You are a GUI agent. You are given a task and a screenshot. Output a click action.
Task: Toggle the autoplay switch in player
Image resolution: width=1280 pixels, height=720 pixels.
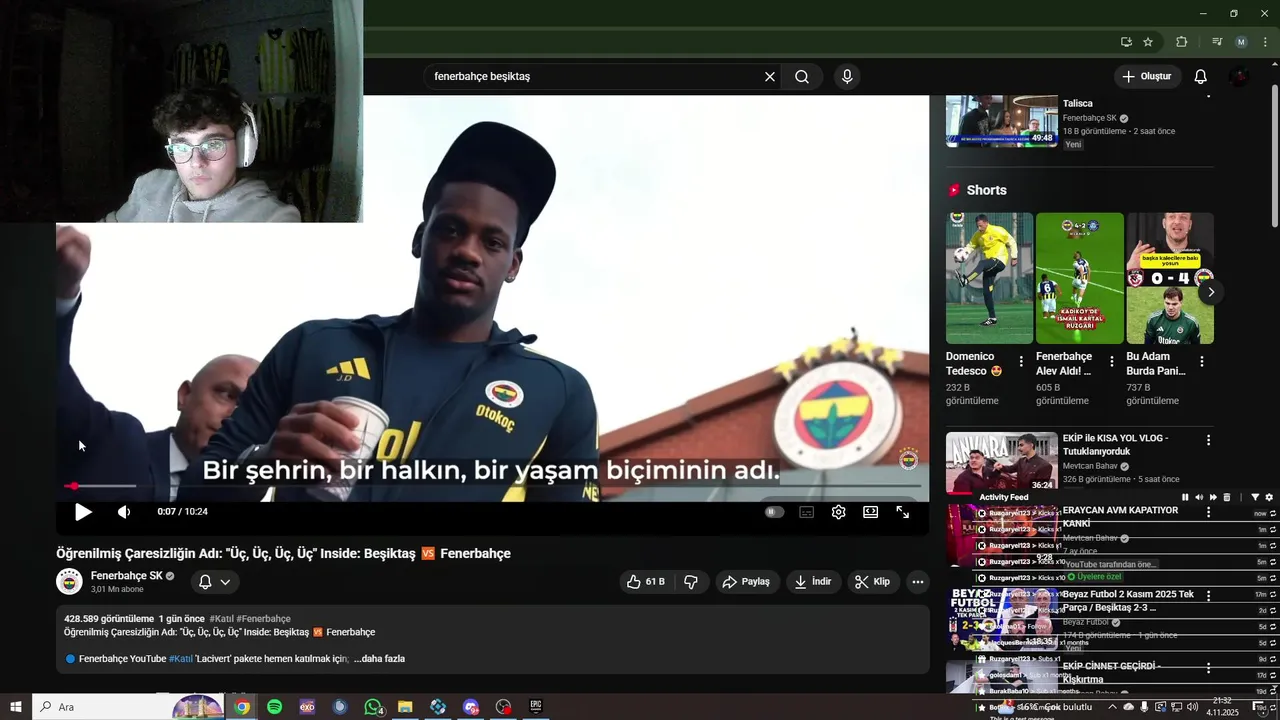click(774, 512)
